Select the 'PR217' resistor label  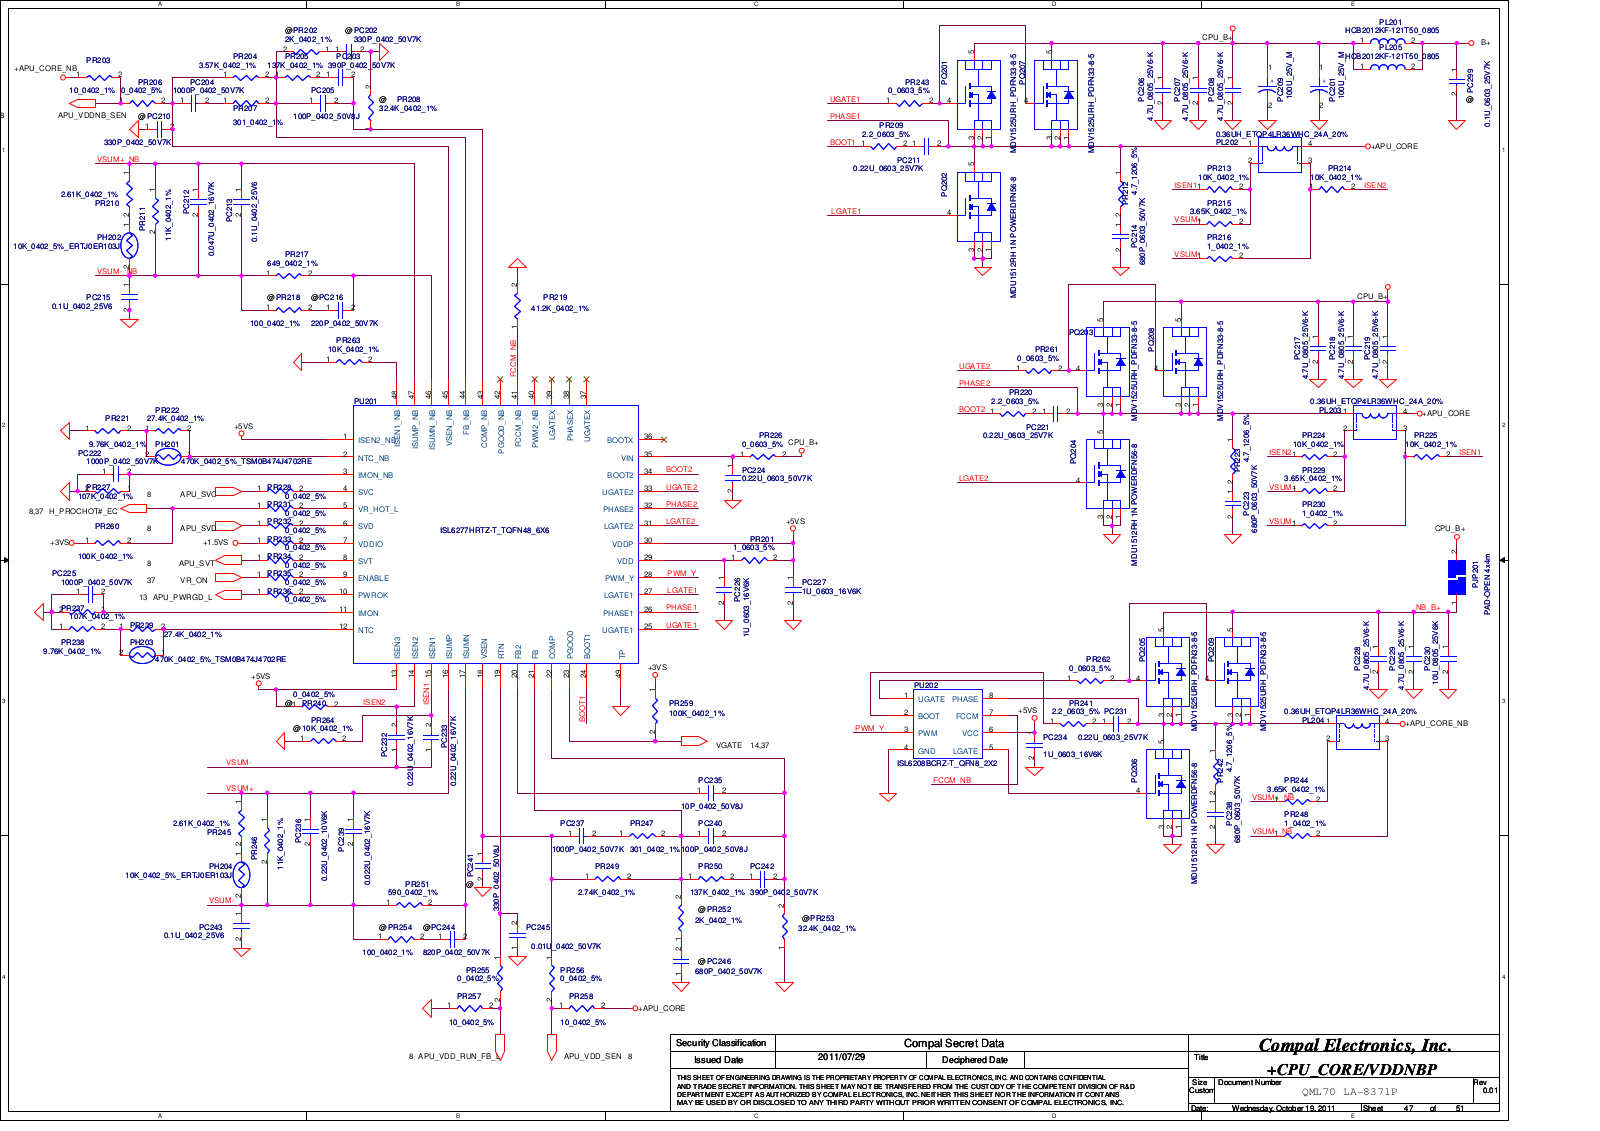[x=296, y=254]
